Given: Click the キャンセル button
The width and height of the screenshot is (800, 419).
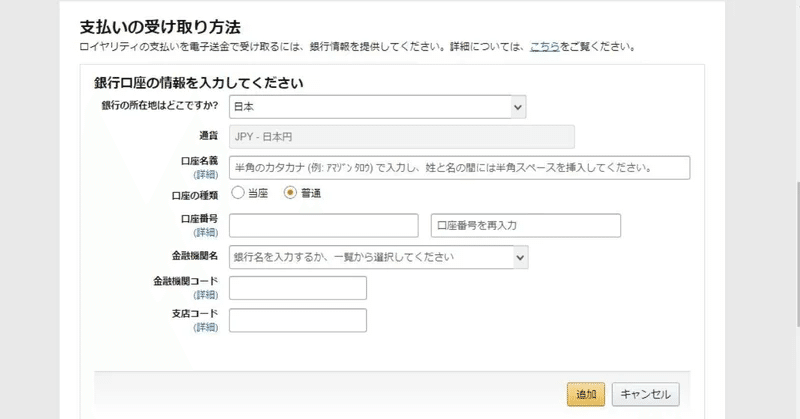Looking at the screenshot, I should tap(645, 394).
